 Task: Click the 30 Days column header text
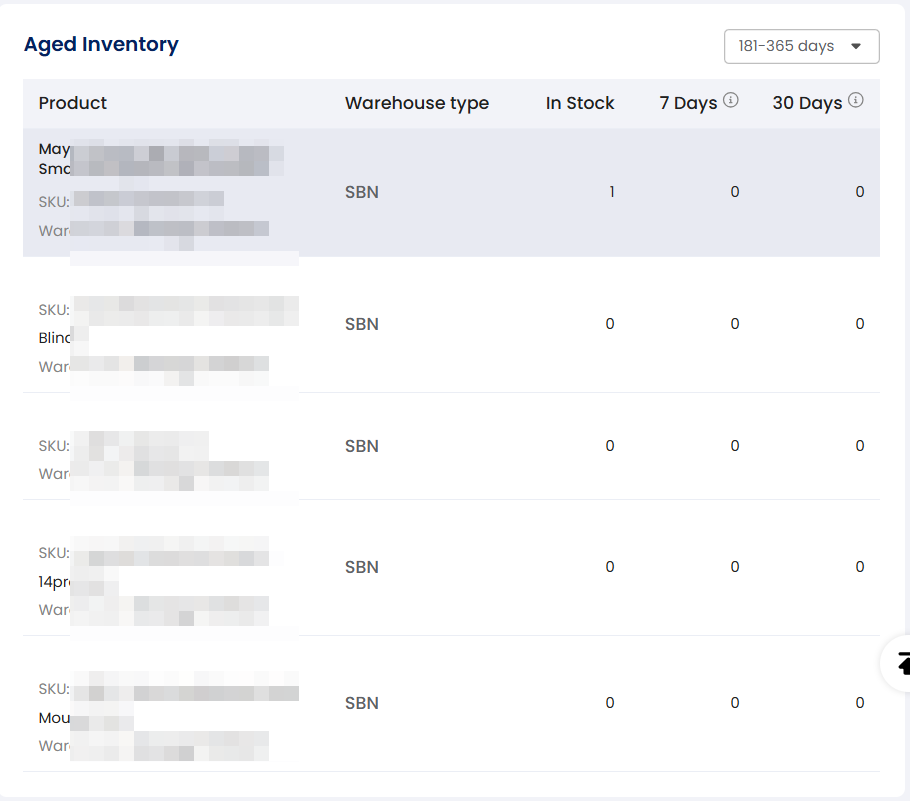point(807,103)
